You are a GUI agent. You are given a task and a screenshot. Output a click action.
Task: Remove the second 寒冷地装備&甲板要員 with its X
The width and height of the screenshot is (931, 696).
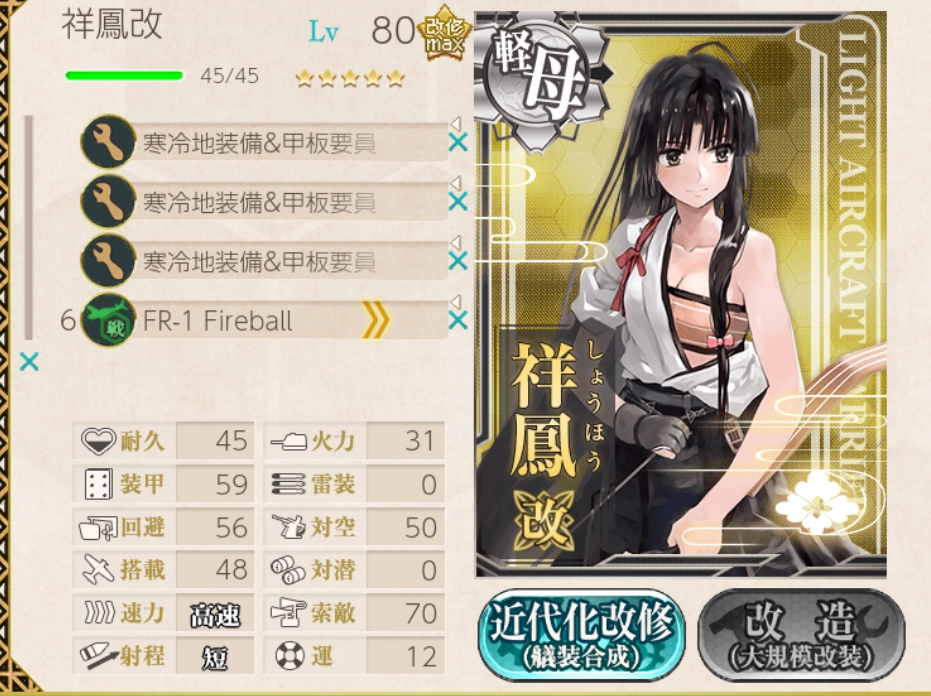tap(458, 202)
